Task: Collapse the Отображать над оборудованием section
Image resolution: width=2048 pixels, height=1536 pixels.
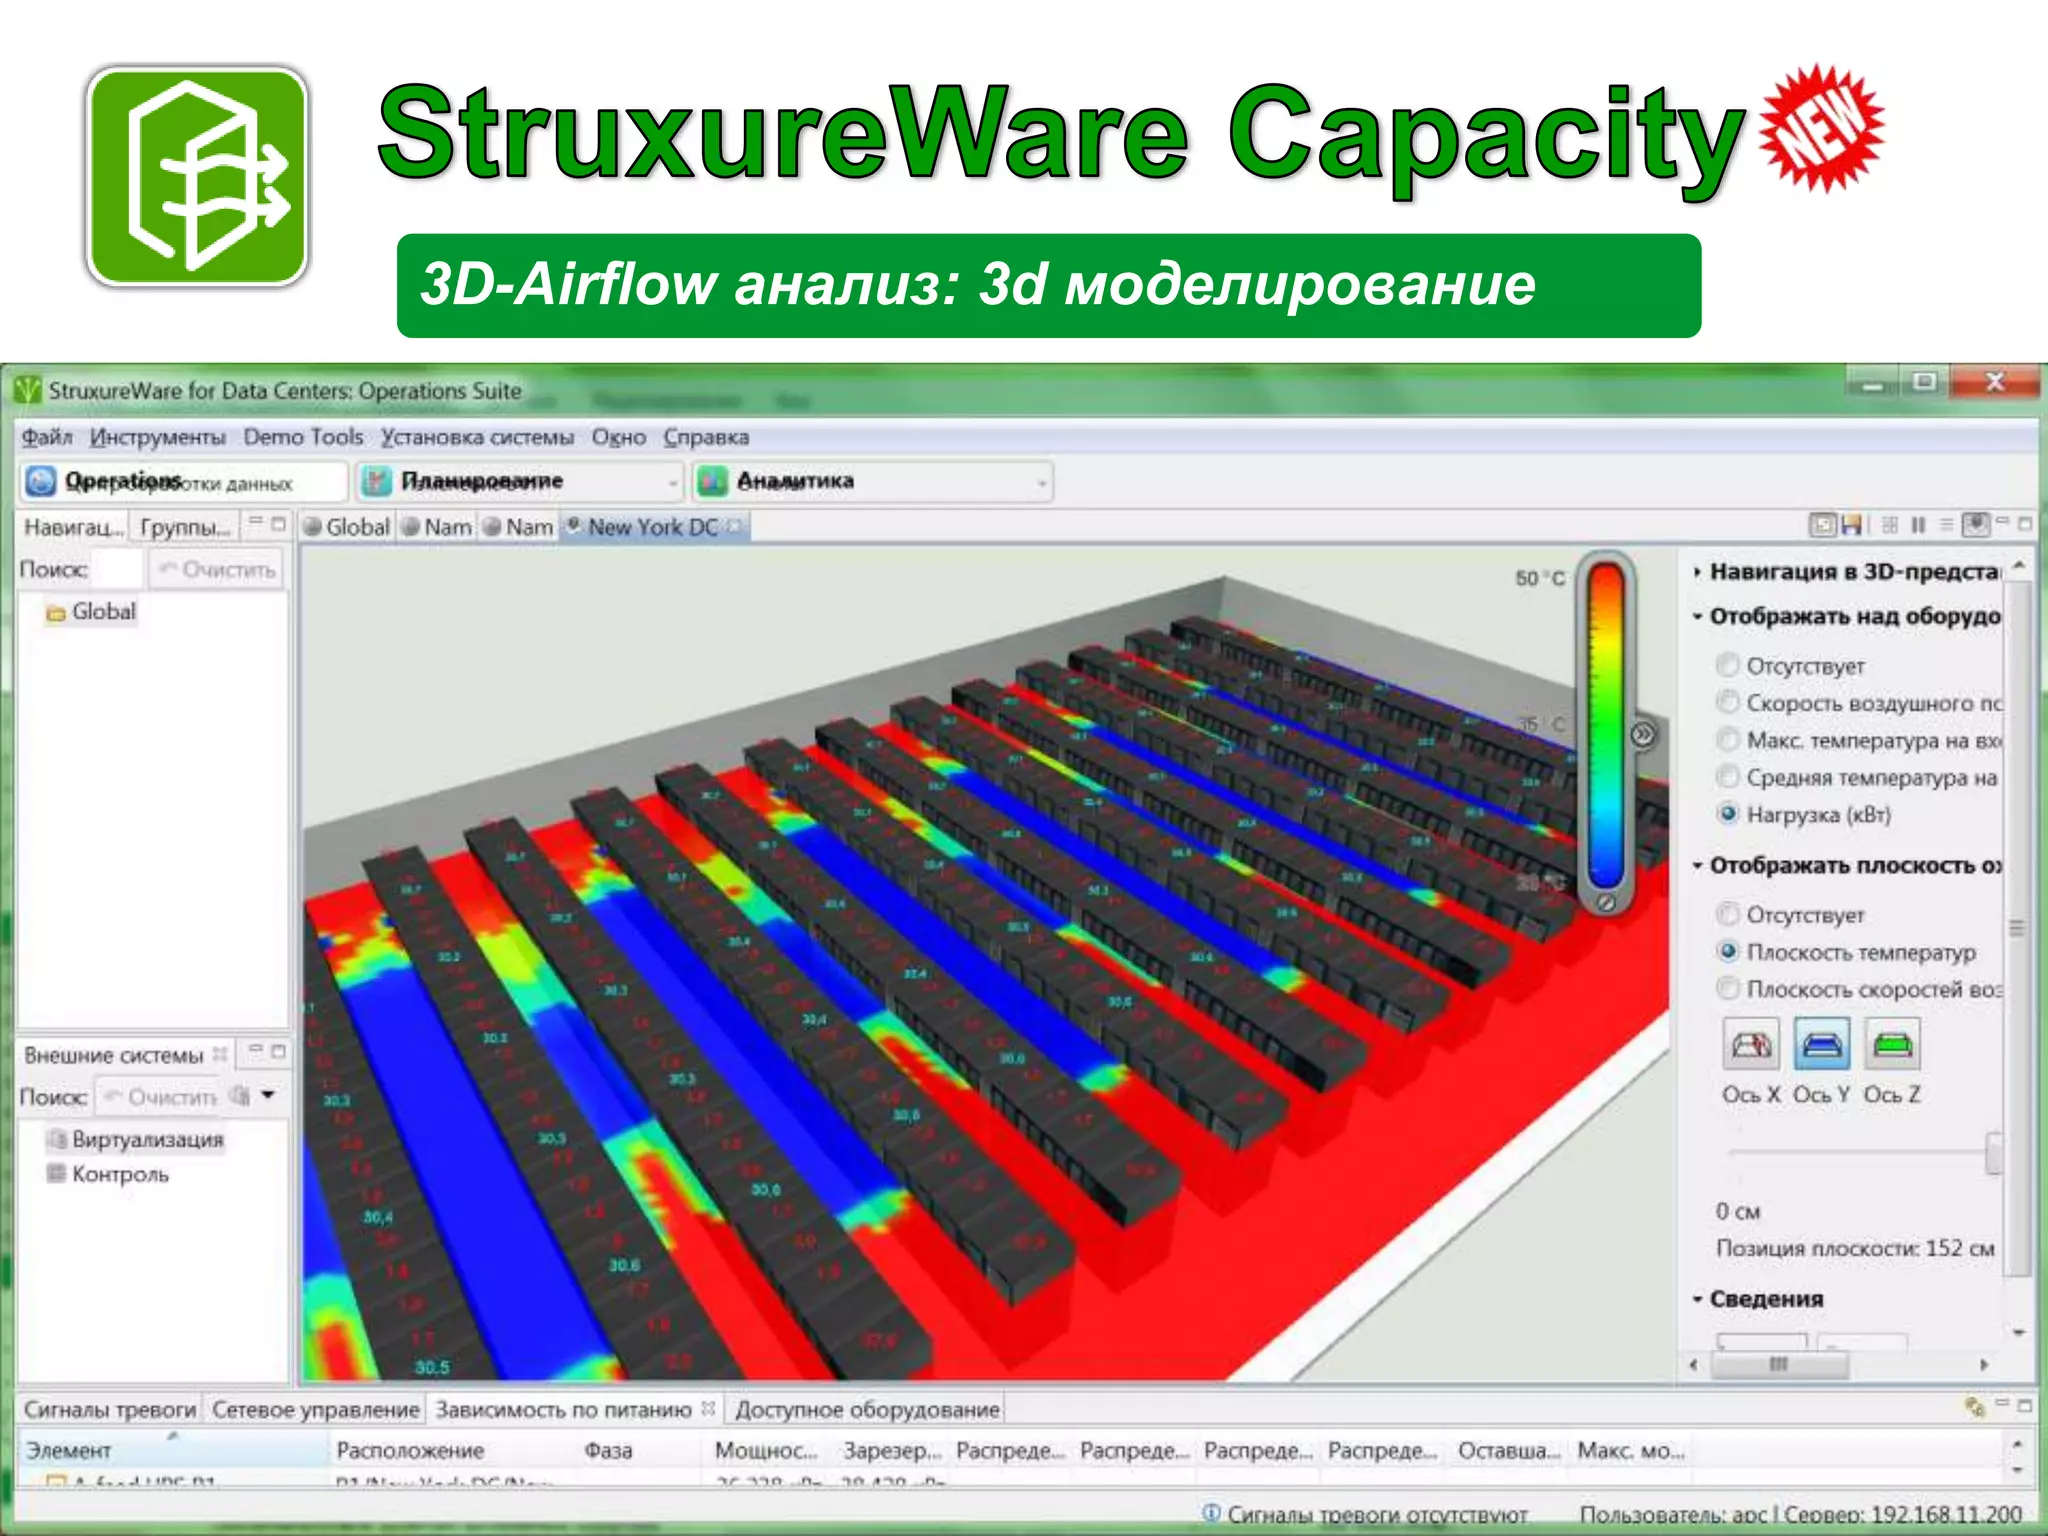Action: point(1697,616)
